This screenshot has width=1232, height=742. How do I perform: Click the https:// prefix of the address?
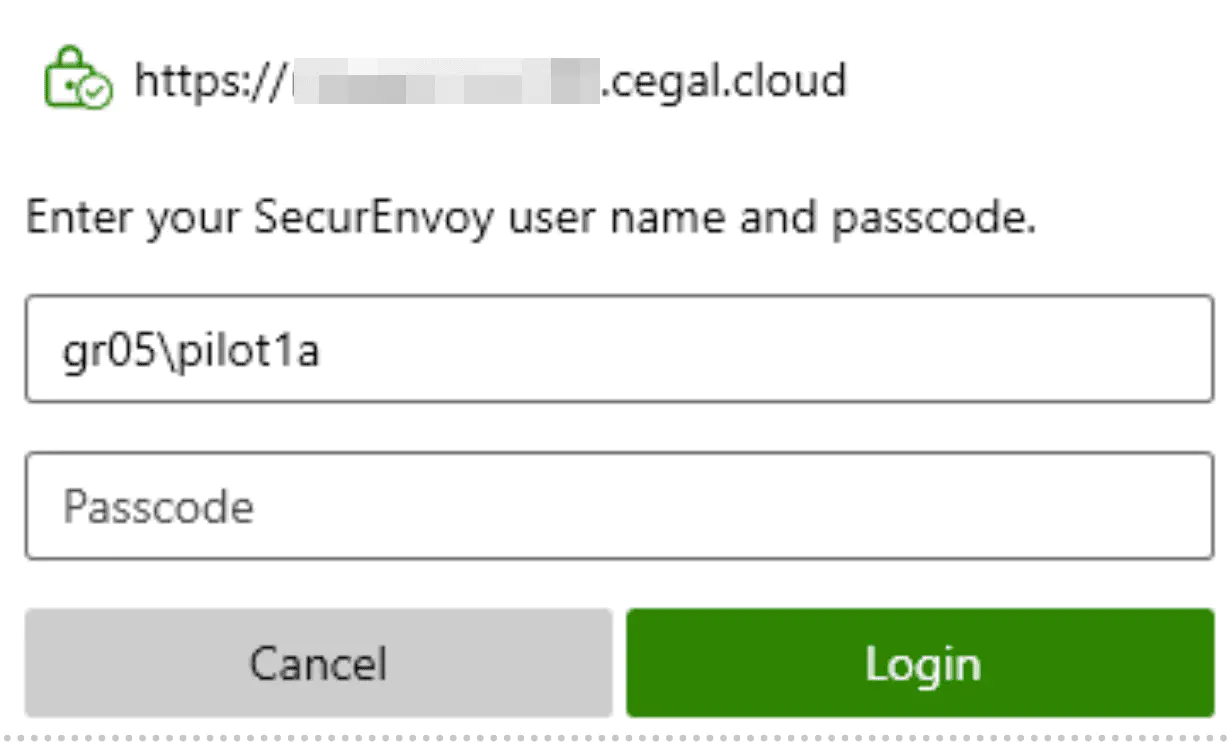tap(208, 81)
